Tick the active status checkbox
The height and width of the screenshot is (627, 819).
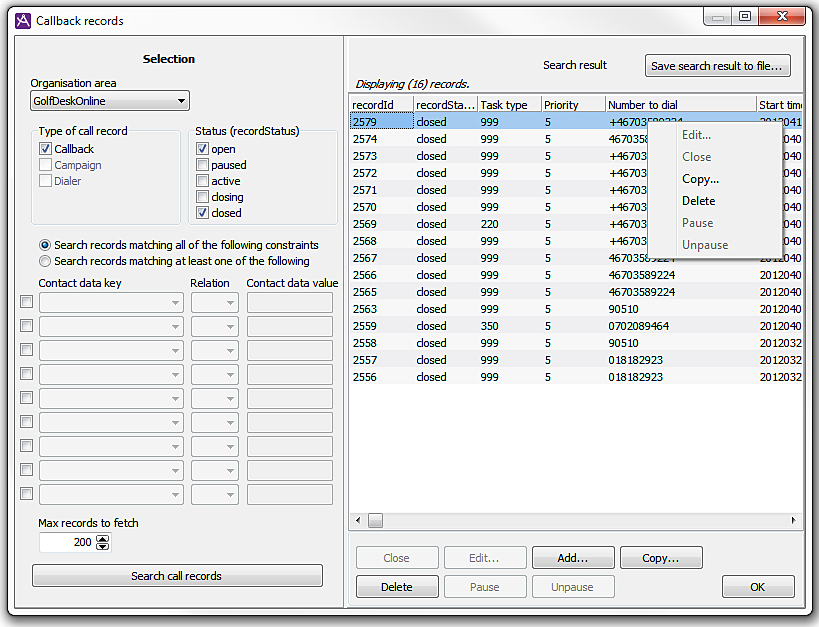point(203,181)
